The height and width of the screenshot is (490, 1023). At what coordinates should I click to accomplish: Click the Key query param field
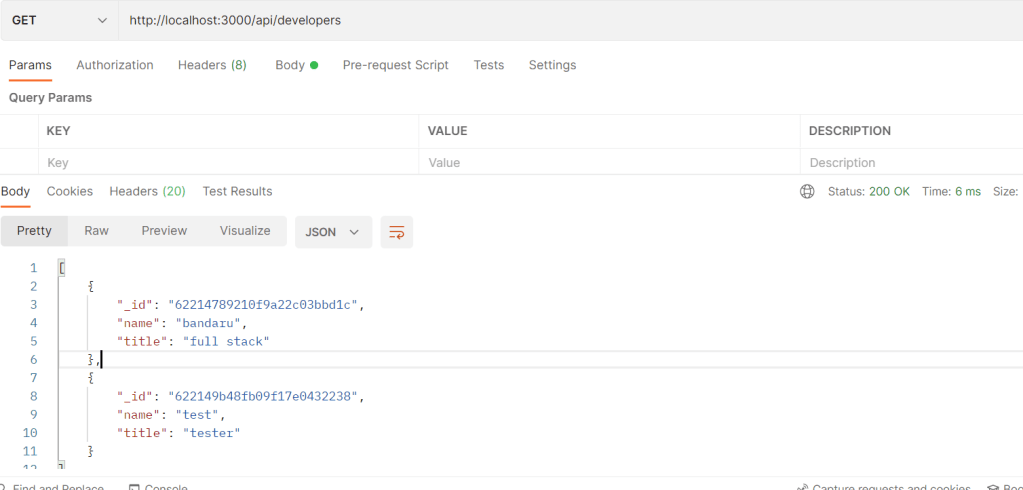tap(228, 162)
